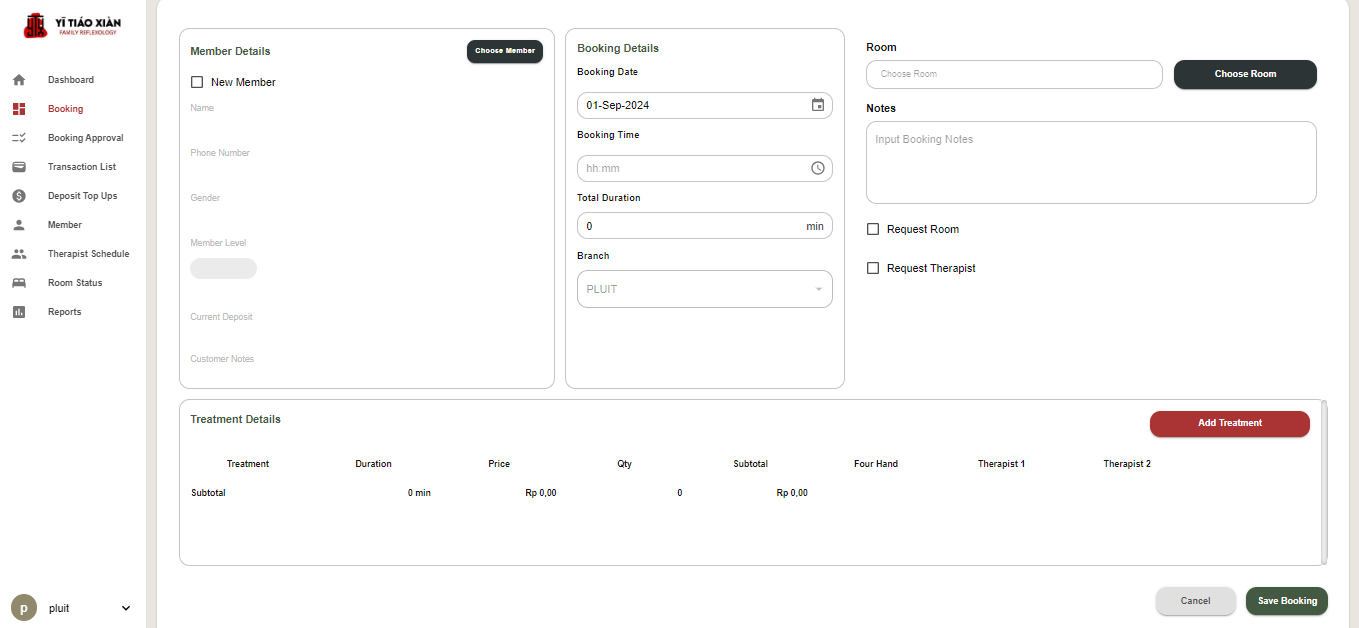Enable the Request Room checkbox
The image size is (1359, 628).
(873, 229)
